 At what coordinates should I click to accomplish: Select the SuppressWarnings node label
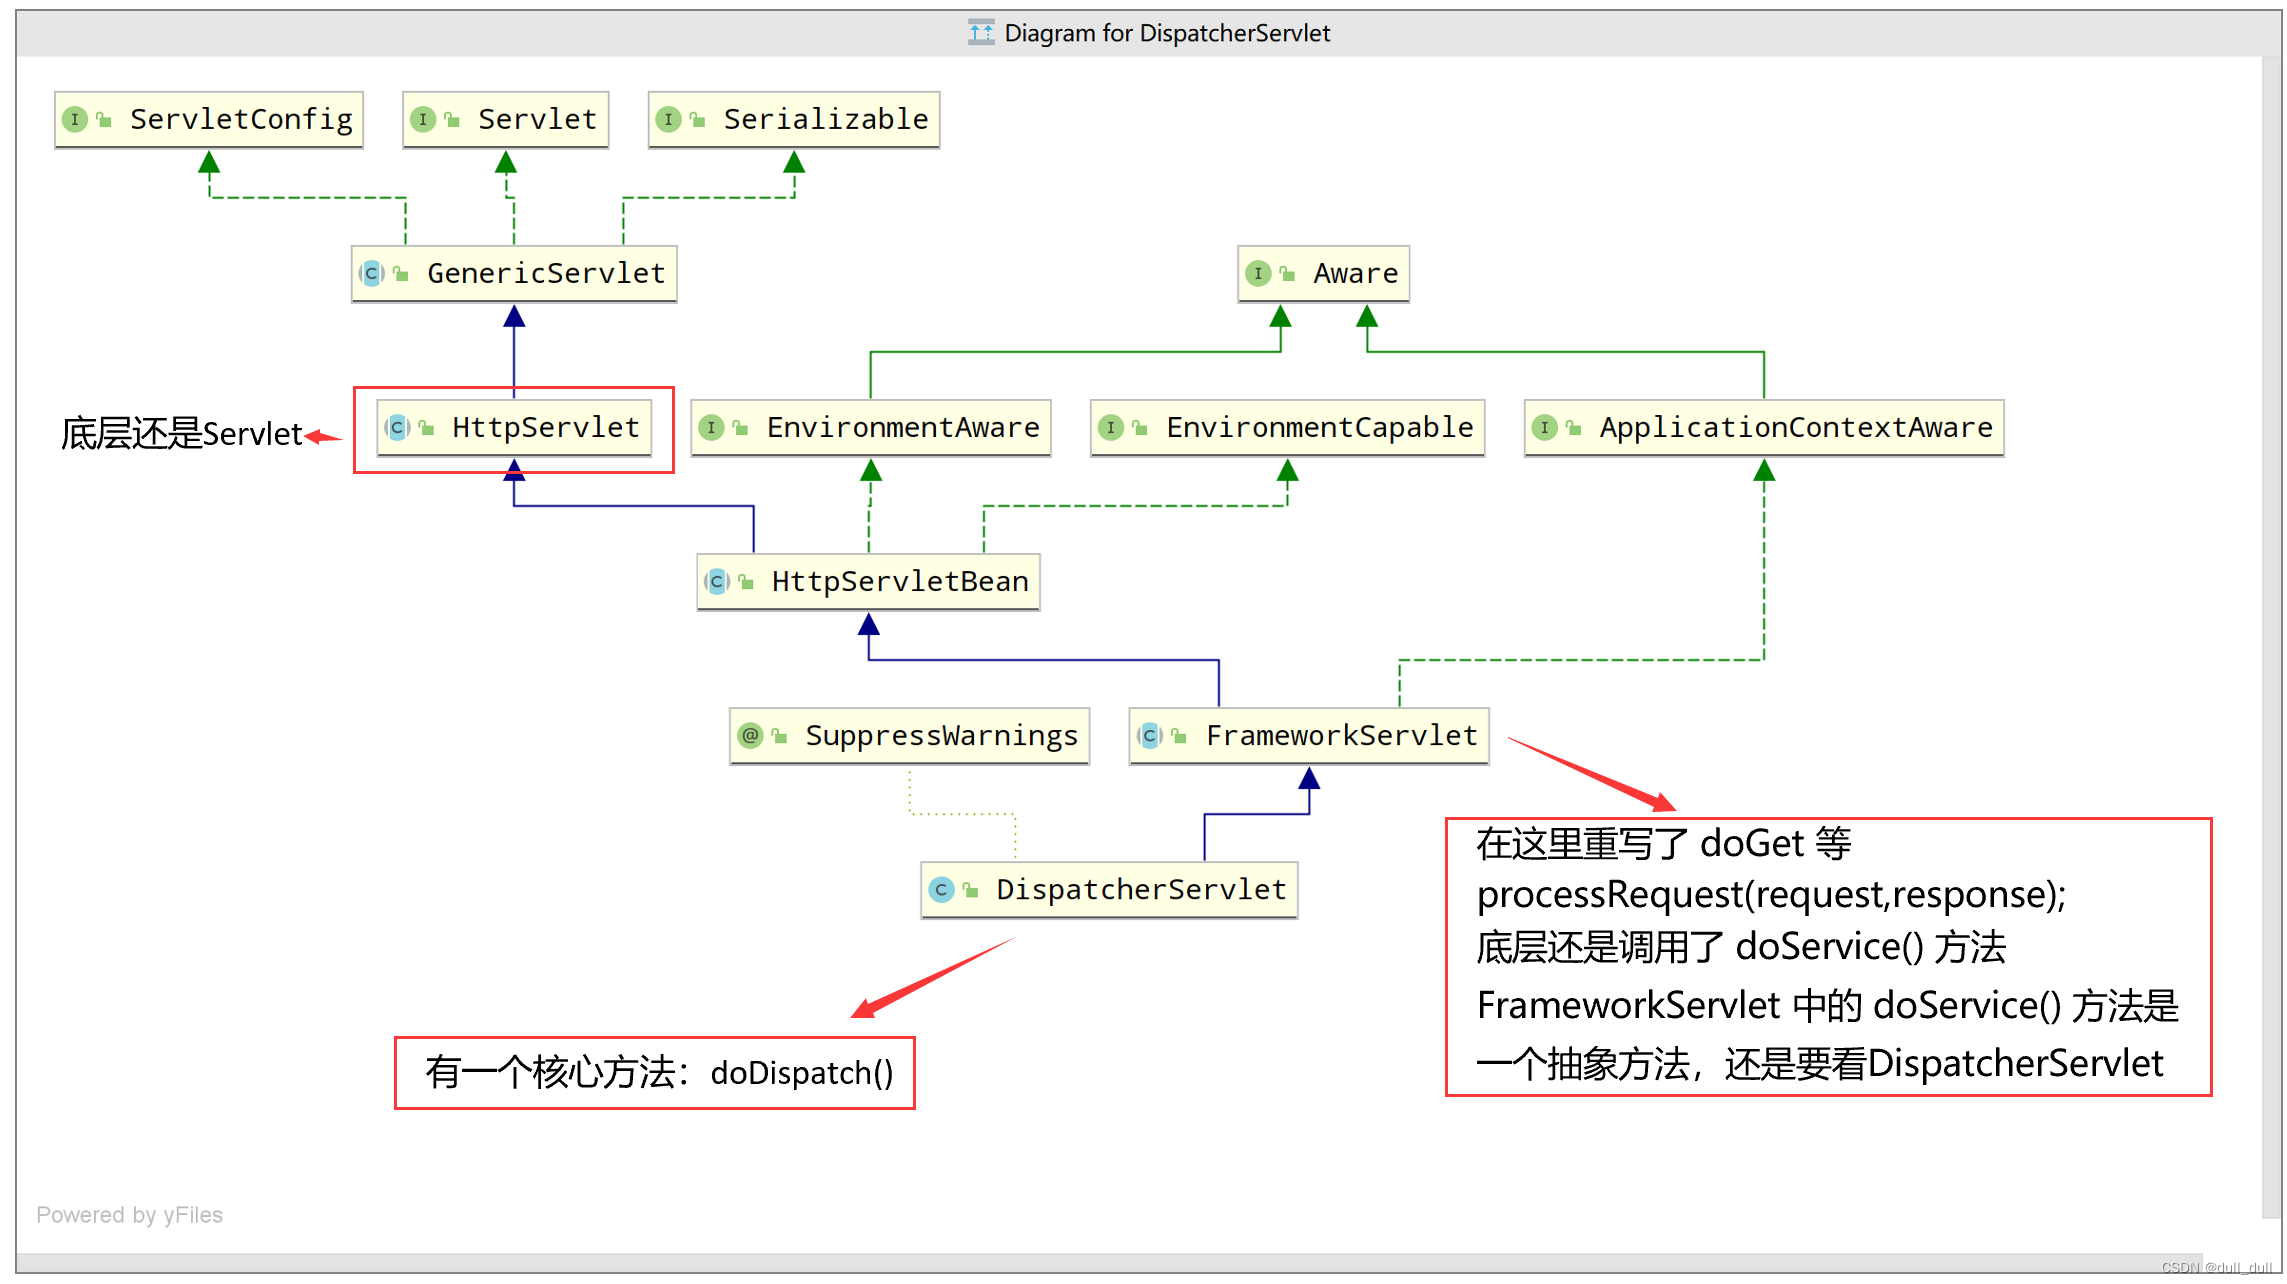942,736
